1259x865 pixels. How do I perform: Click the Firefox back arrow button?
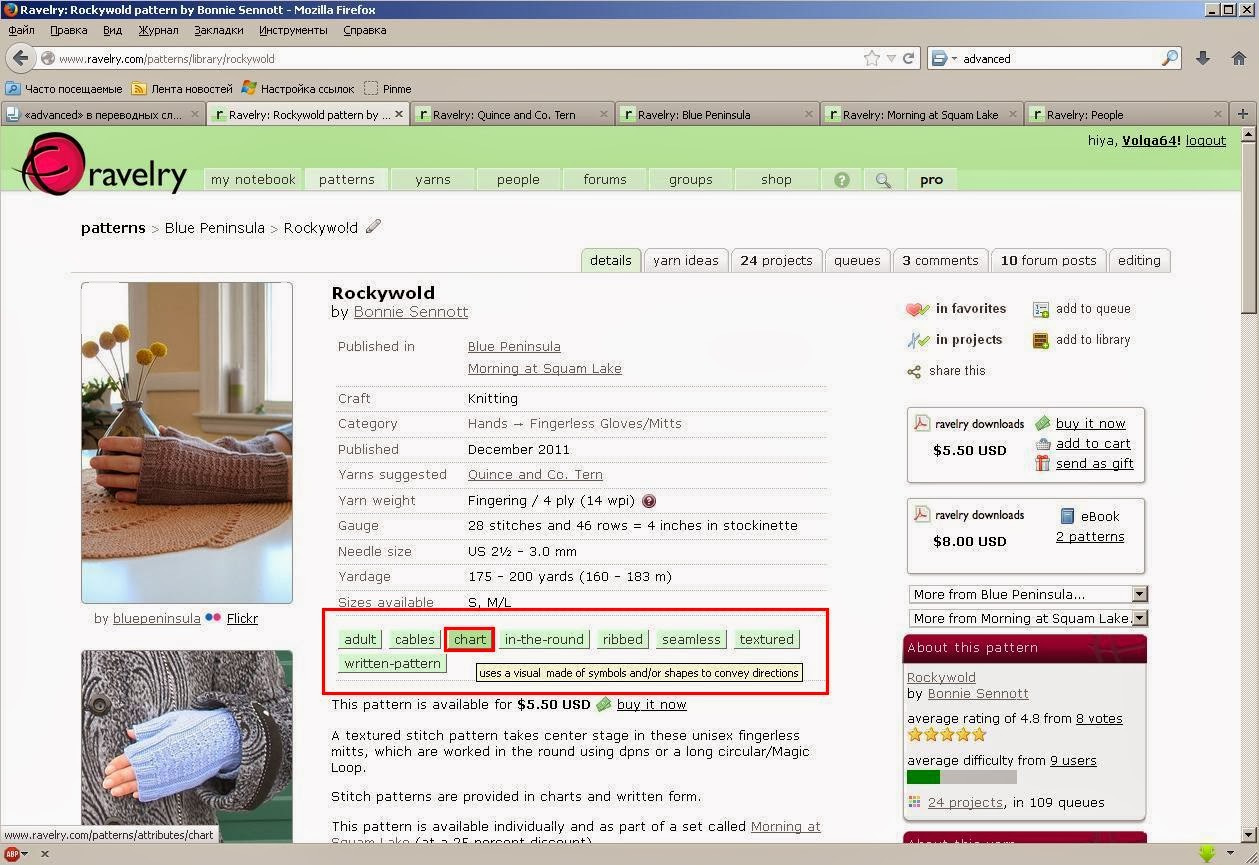point(21,58)
